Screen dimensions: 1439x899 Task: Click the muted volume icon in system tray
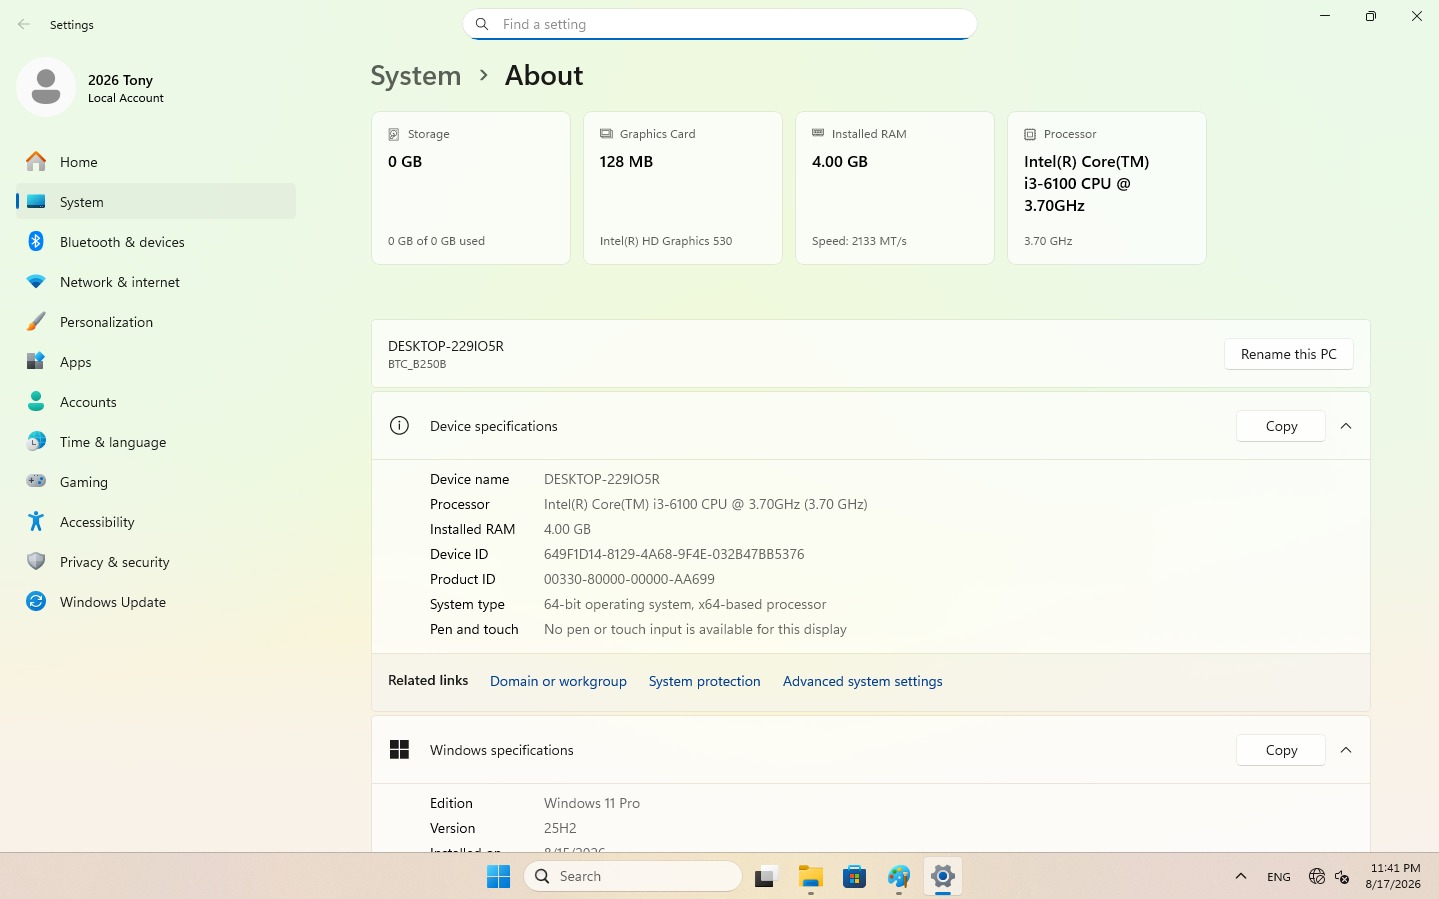tap(1342, 876)
